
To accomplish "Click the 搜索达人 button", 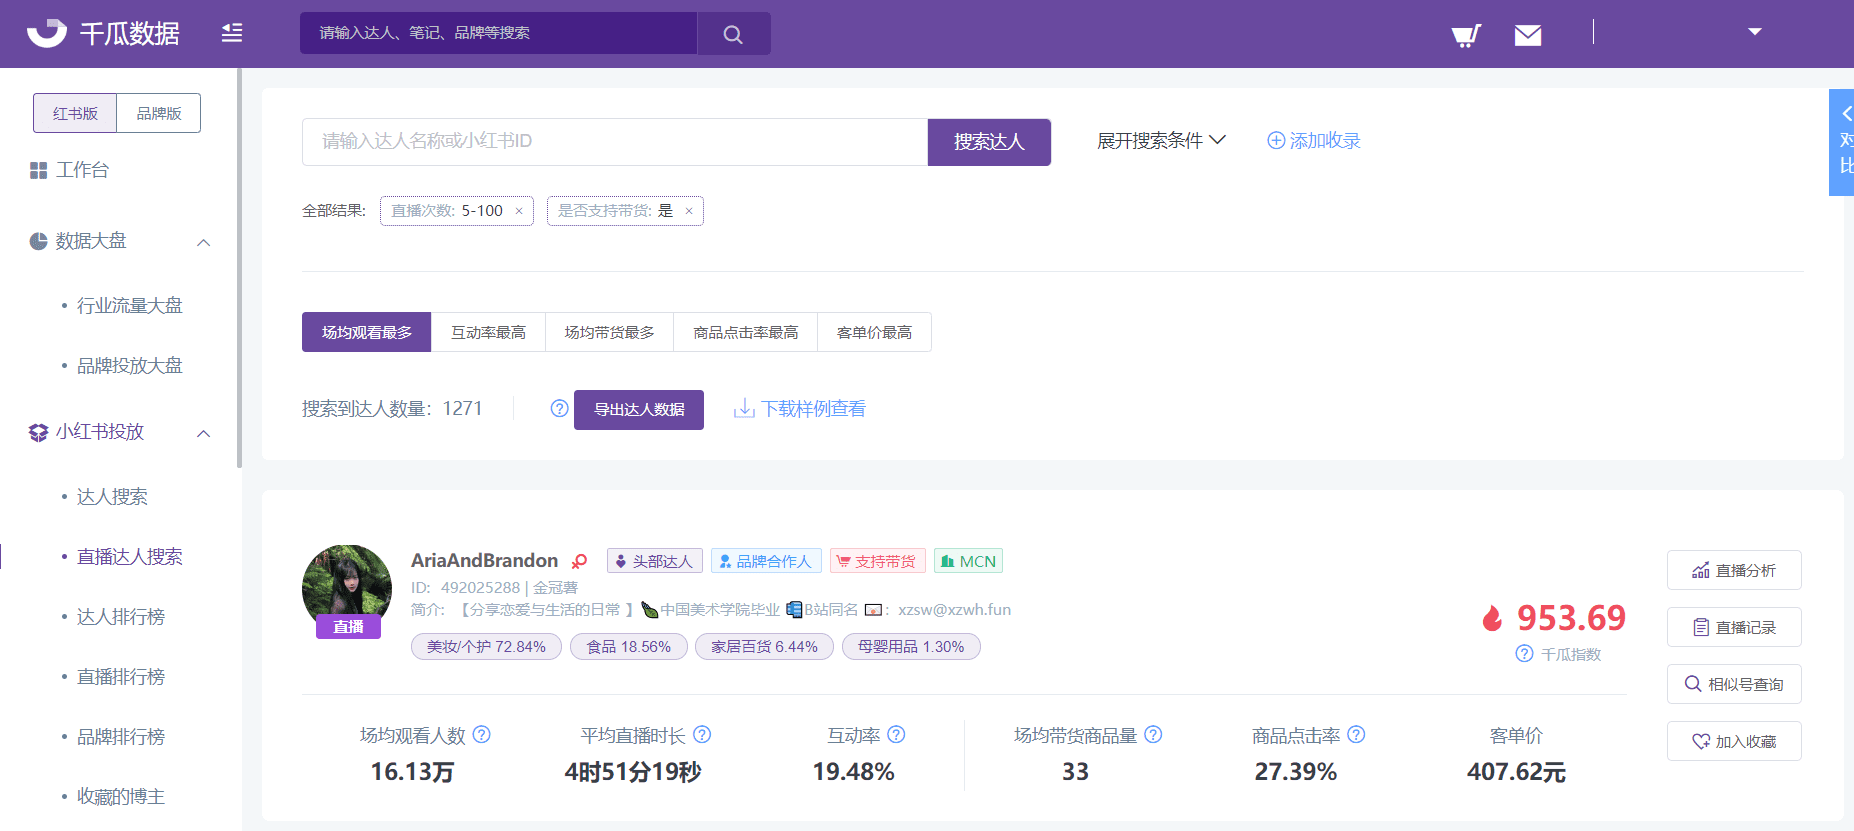I will tap(989, 141).
